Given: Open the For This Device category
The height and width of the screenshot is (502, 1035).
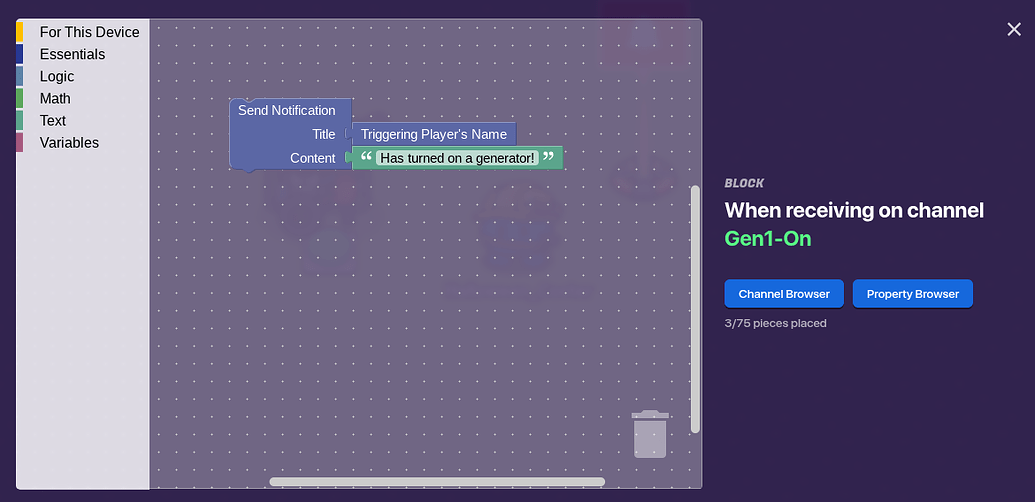Looking at the screenshot, I should [89, 32].
